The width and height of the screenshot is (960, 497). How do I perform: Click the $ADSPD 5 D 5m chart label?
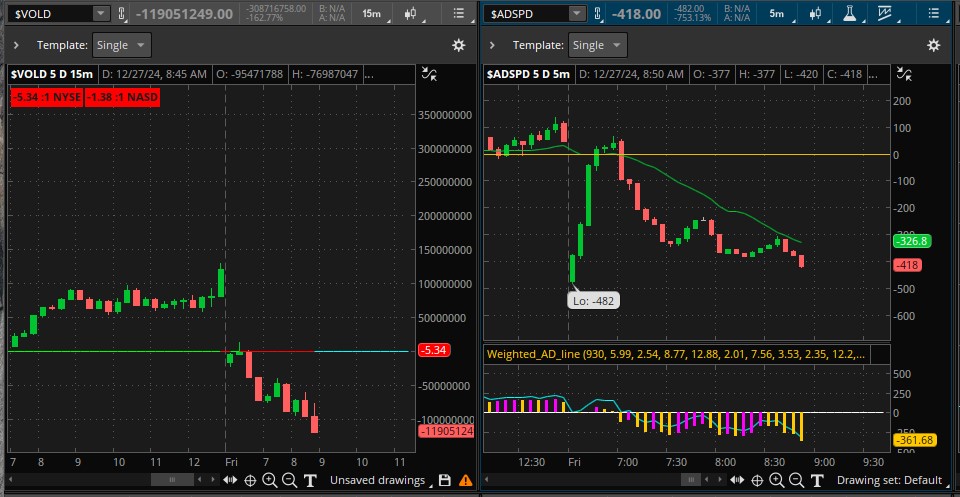[528, 75]
